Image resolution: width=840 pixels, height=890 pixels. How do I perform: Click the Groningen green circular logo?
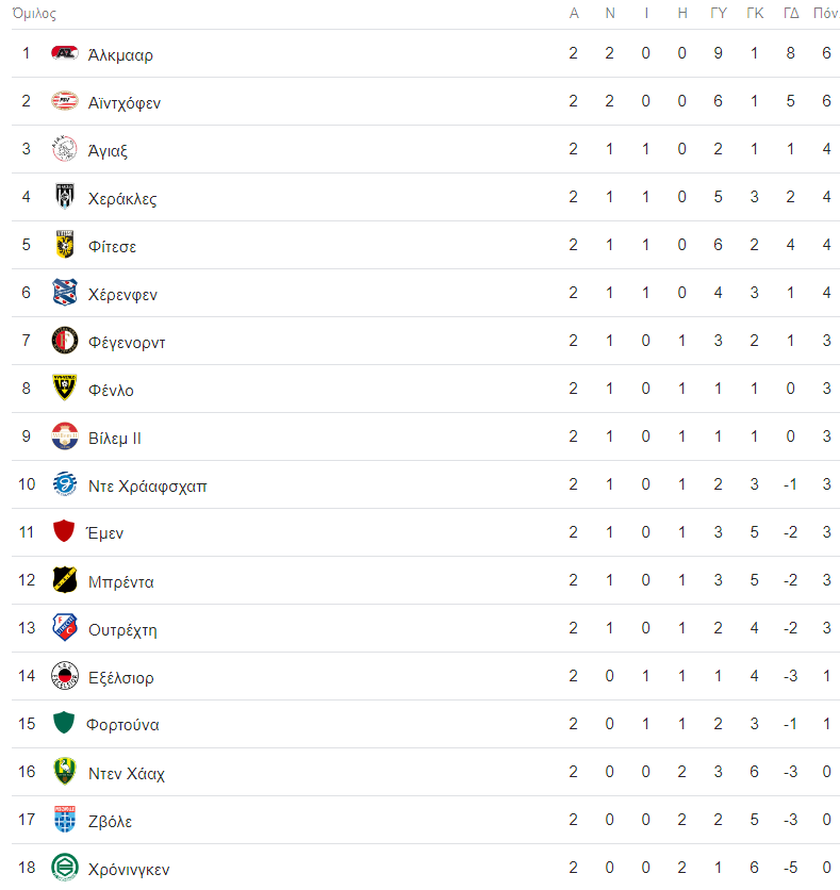(64, 867)
